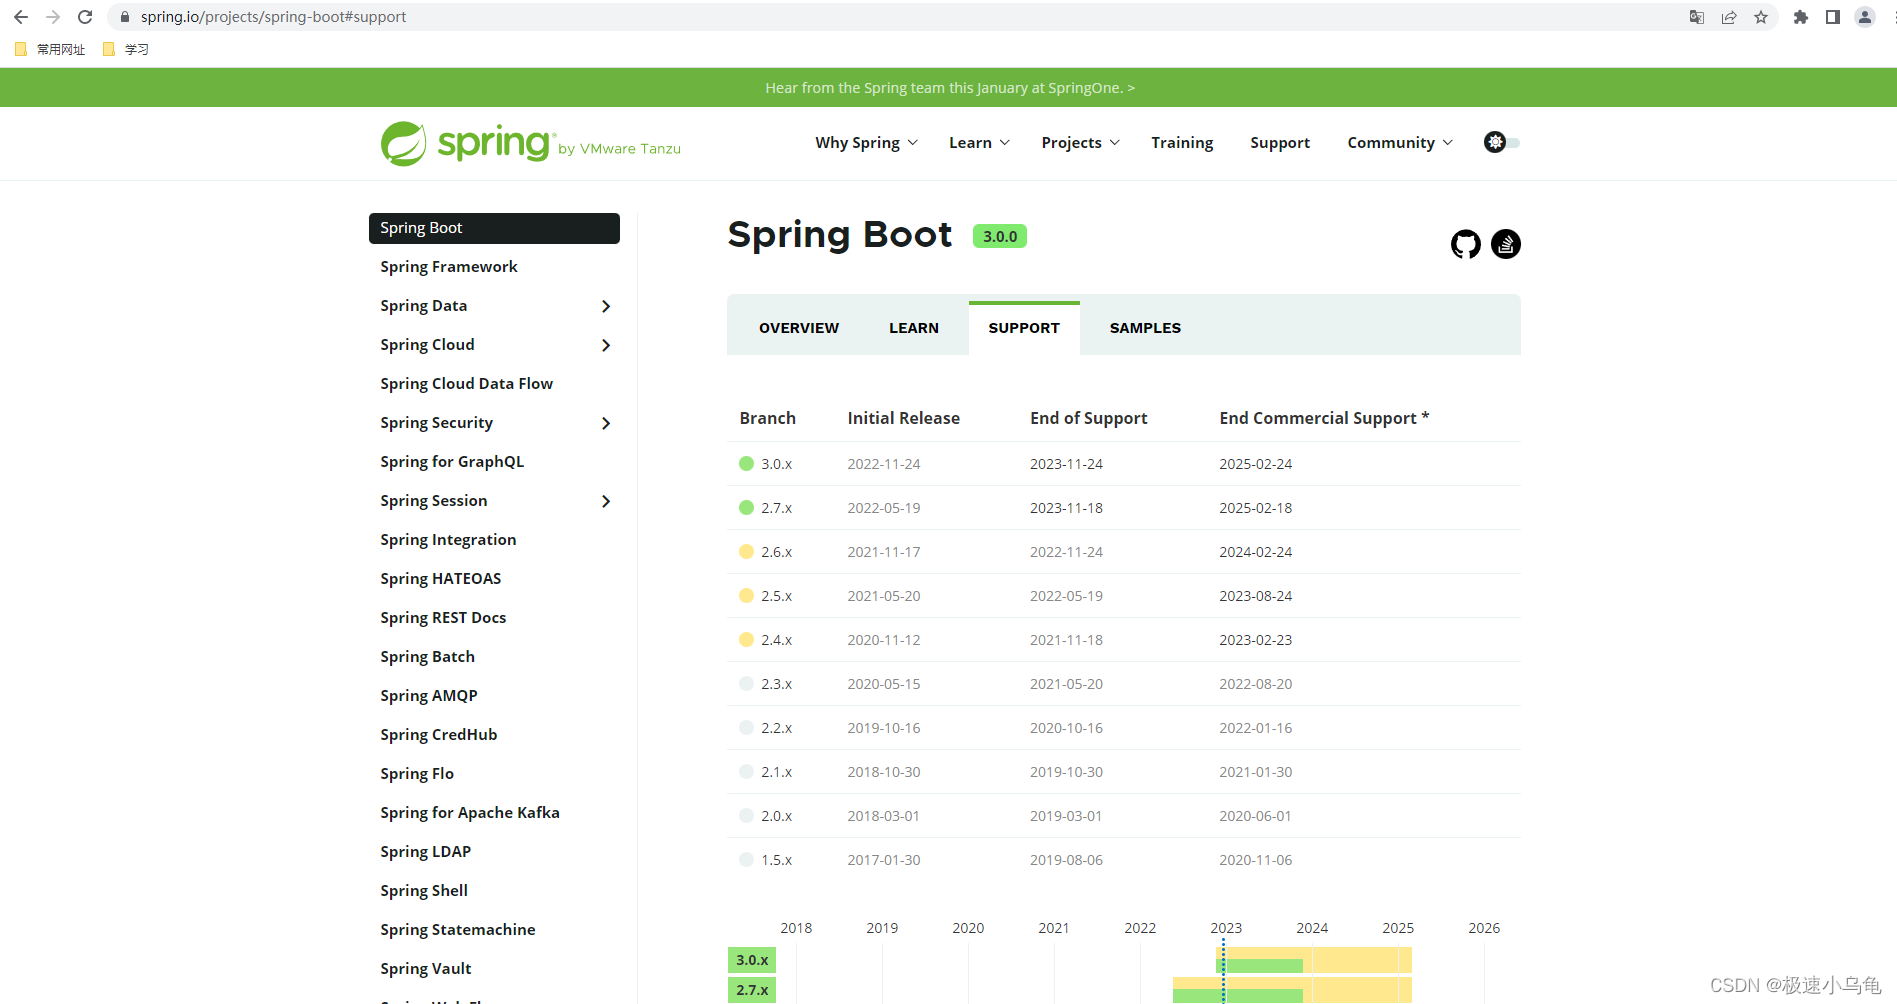This screenshot has height=1004, width=1897.
Task: Expand the Spring Security submenu chevron
Action: pos(606,423)
